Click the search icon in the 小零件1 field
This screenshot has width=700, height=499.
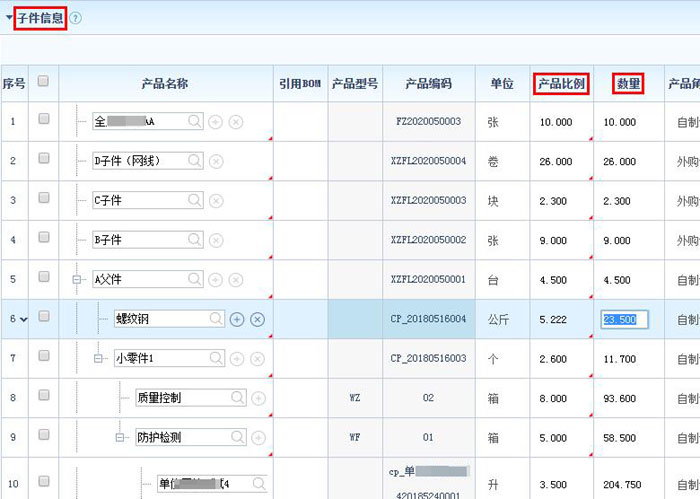coord(216,358)
